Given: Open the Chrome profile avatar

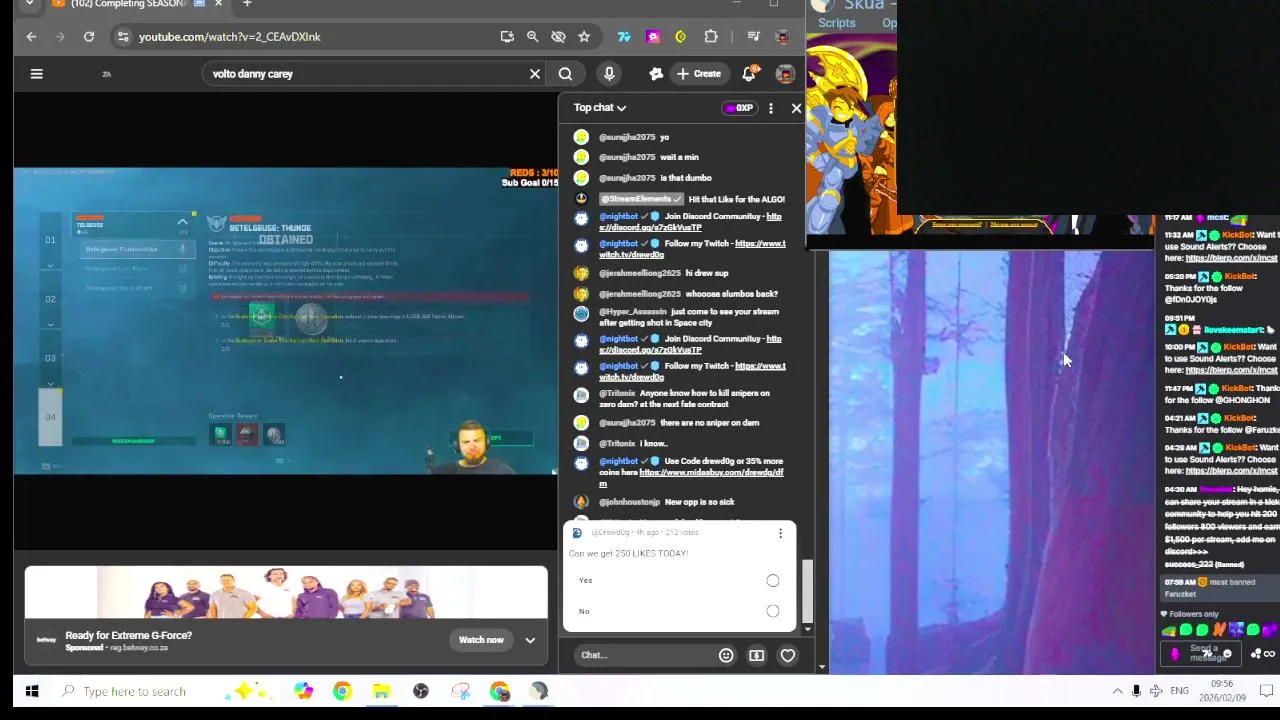Looking at the screenshot, I should click(x=783, y=37).
